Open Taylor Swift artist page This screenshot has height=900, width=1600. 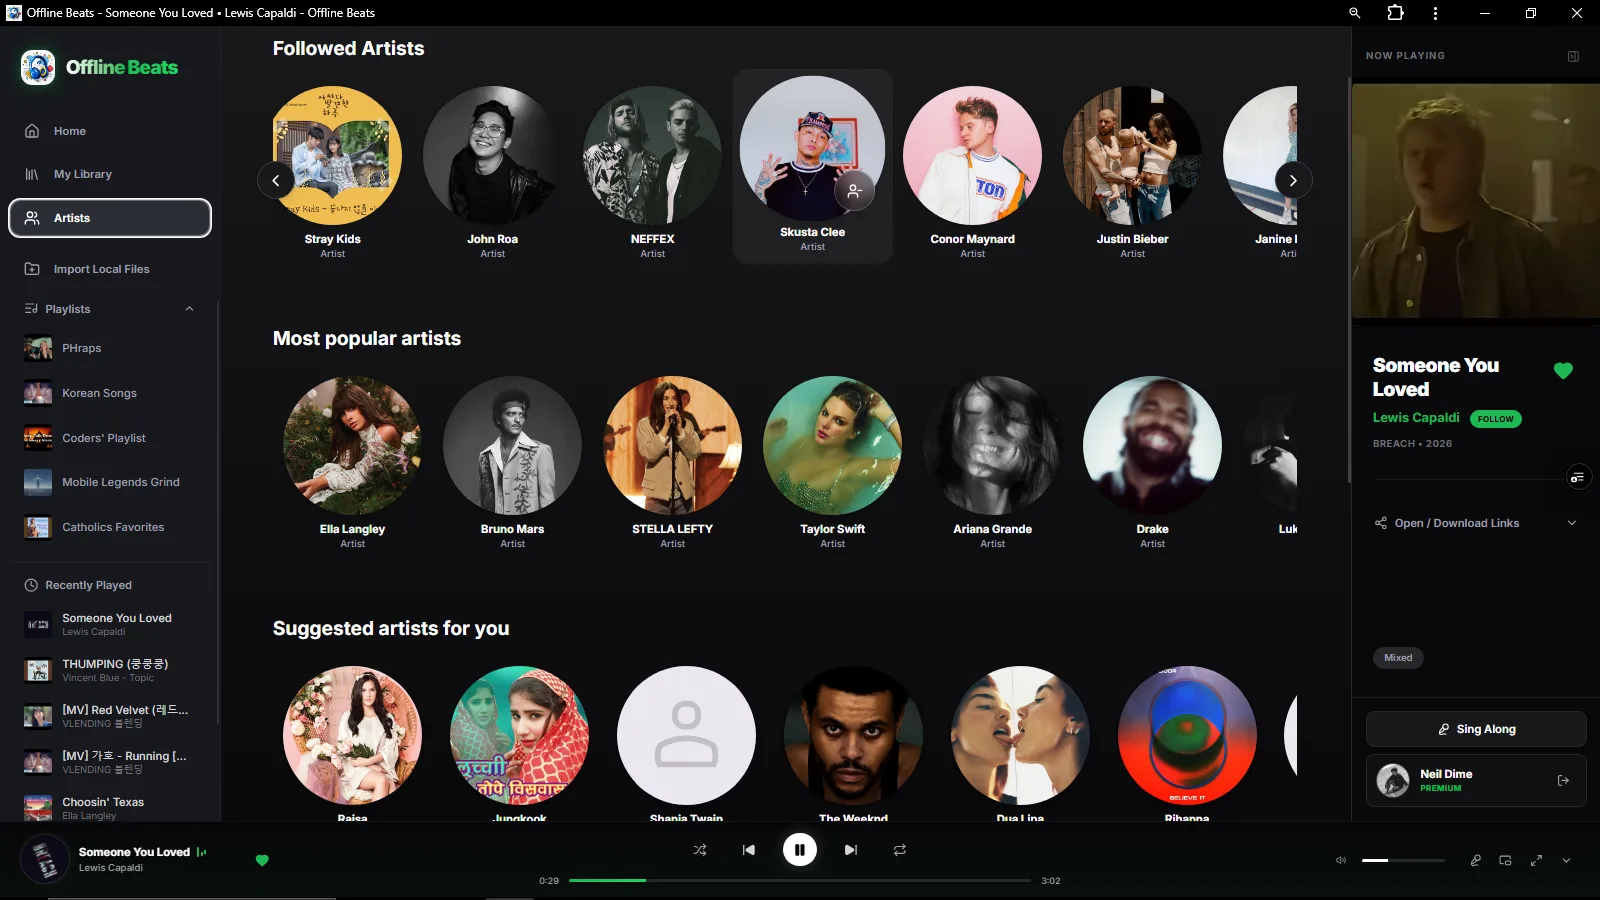click(x=832, y=462)
